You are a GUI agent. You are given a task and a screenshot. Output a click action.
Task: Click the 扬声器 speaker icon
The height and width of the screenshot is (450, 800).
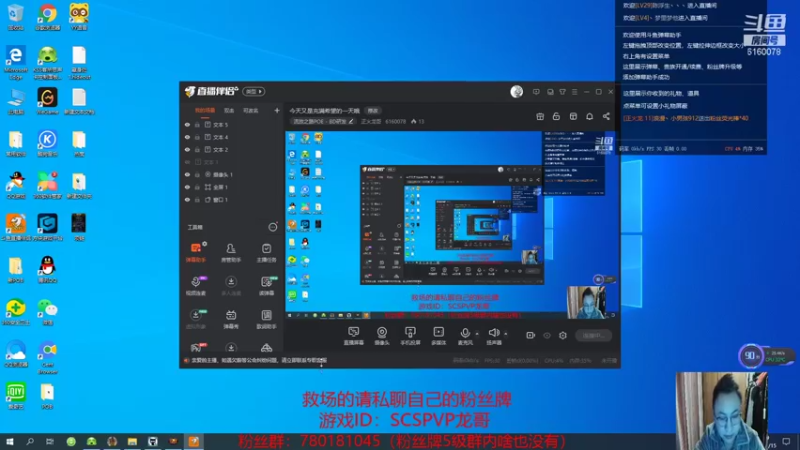point(493,333)
